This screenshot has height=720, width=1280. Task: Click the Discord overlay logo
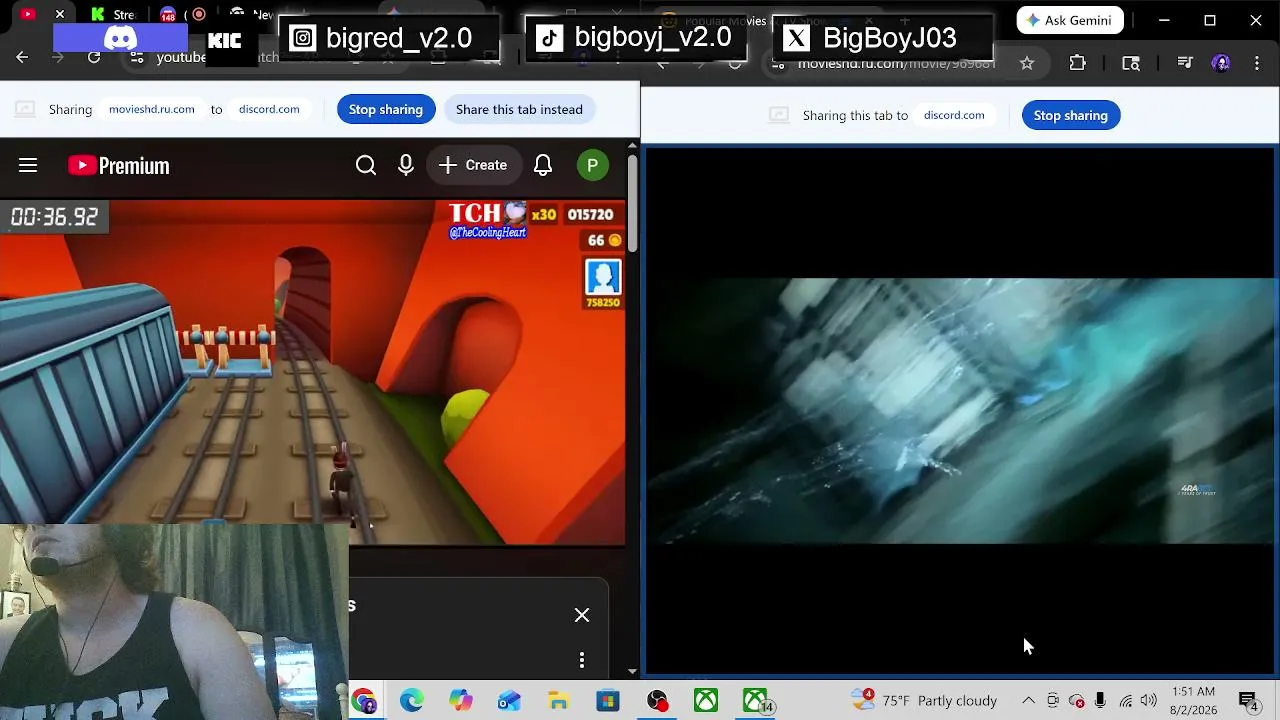[120, 38]
